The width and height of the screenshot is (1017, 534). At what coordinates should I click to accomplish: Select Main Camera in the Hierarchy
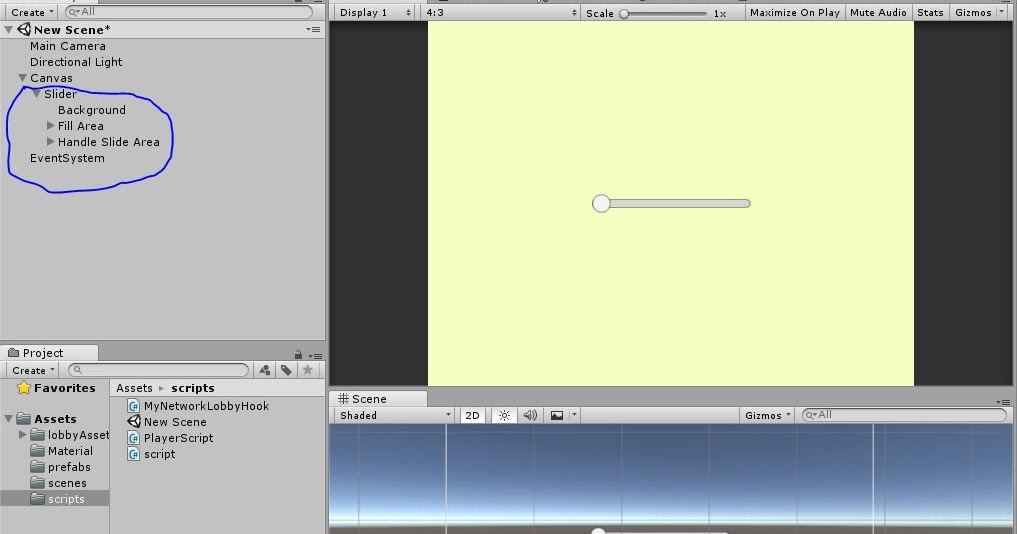tap(67, 46)
